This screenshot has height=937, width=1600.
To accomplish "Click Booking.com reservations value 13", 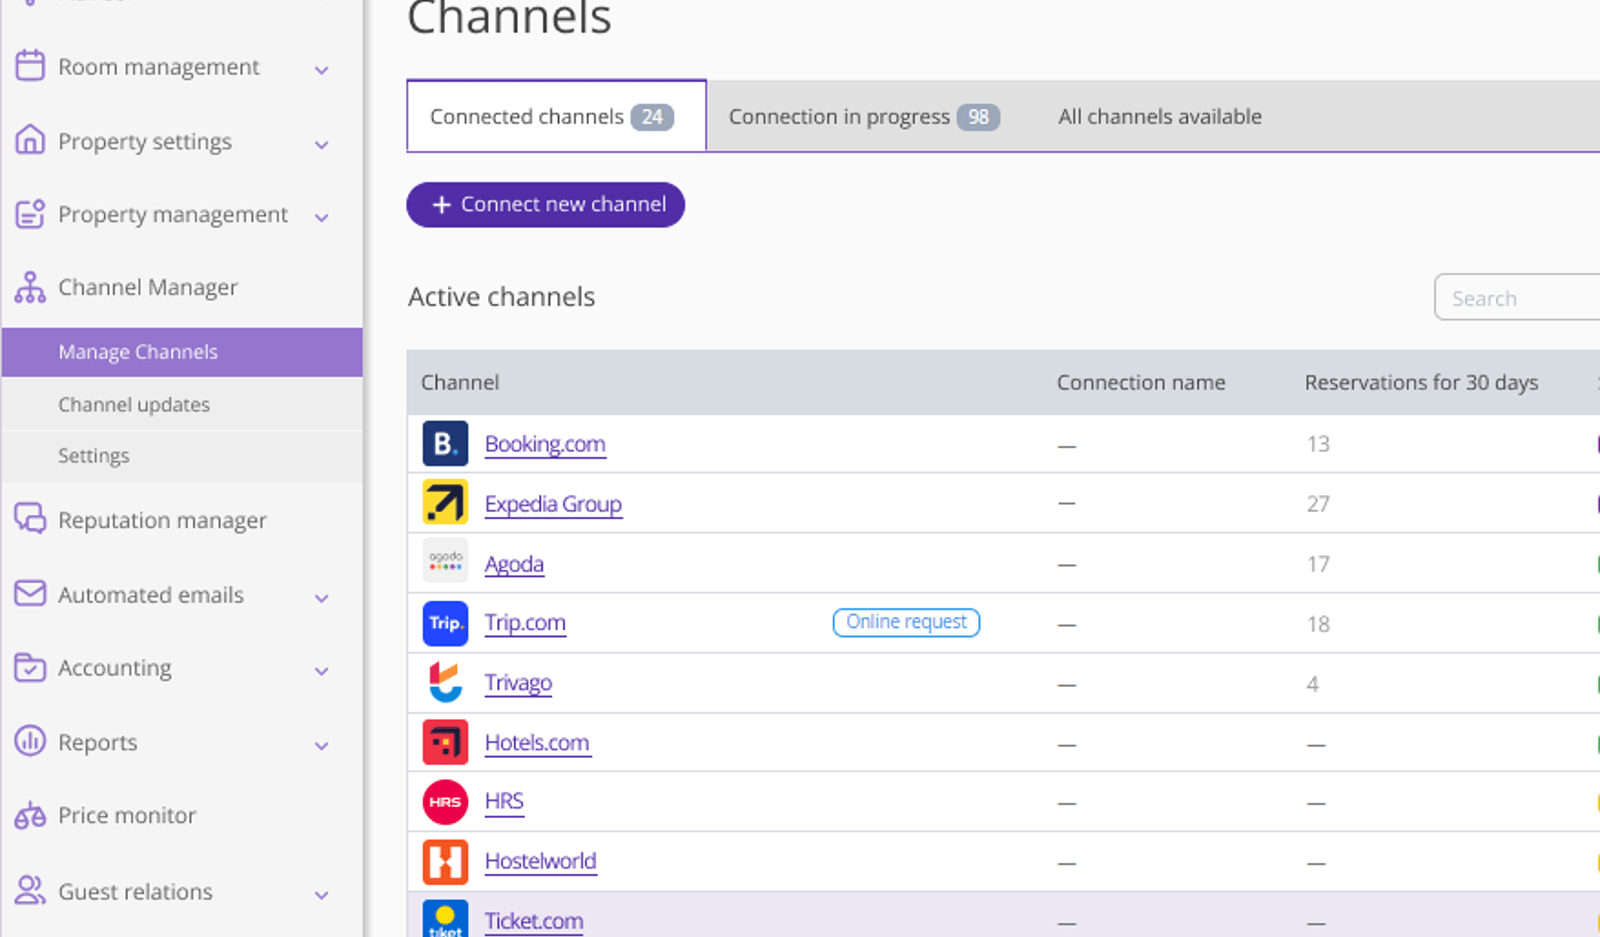I will pos(1318,443).
